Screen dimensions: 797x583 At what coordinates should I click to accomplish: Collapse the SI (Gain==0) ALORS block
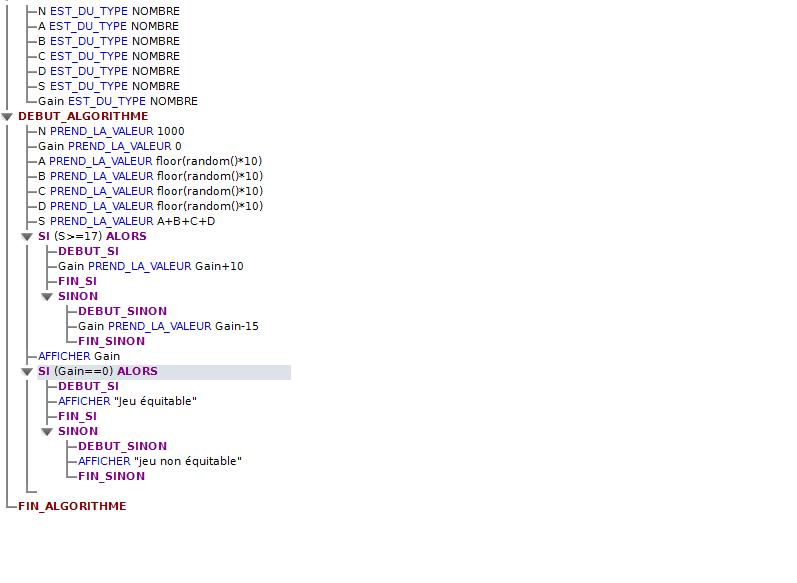click(27, 372)
